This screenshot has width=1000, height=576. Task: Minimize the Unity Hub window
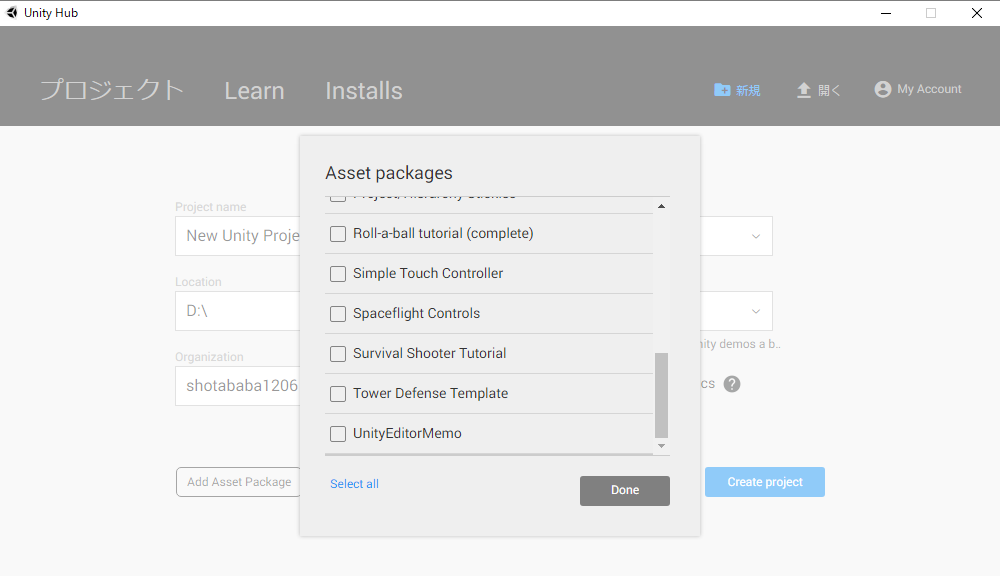[x=886, y=13]
